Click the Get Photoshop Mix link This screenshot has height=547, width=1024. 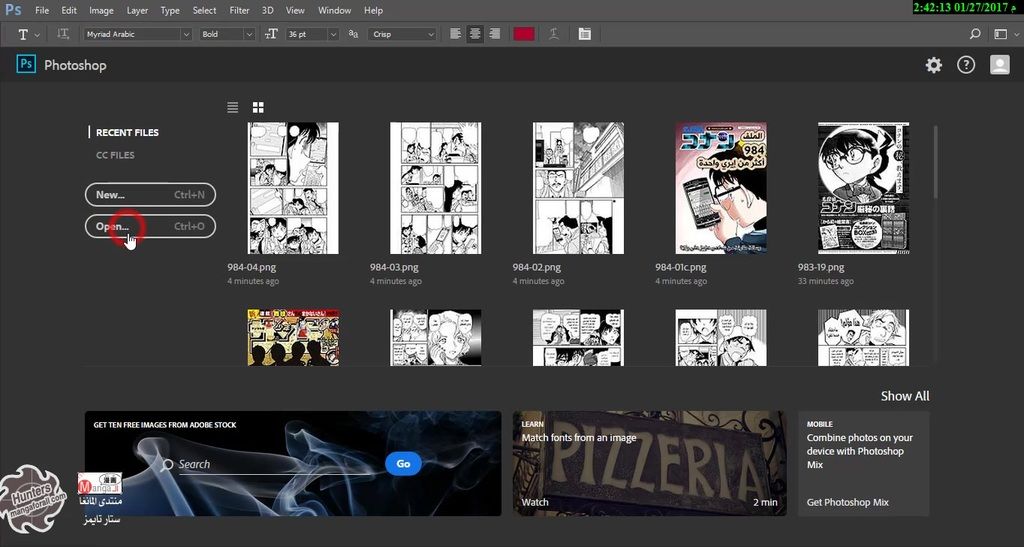tap(848, 503)
